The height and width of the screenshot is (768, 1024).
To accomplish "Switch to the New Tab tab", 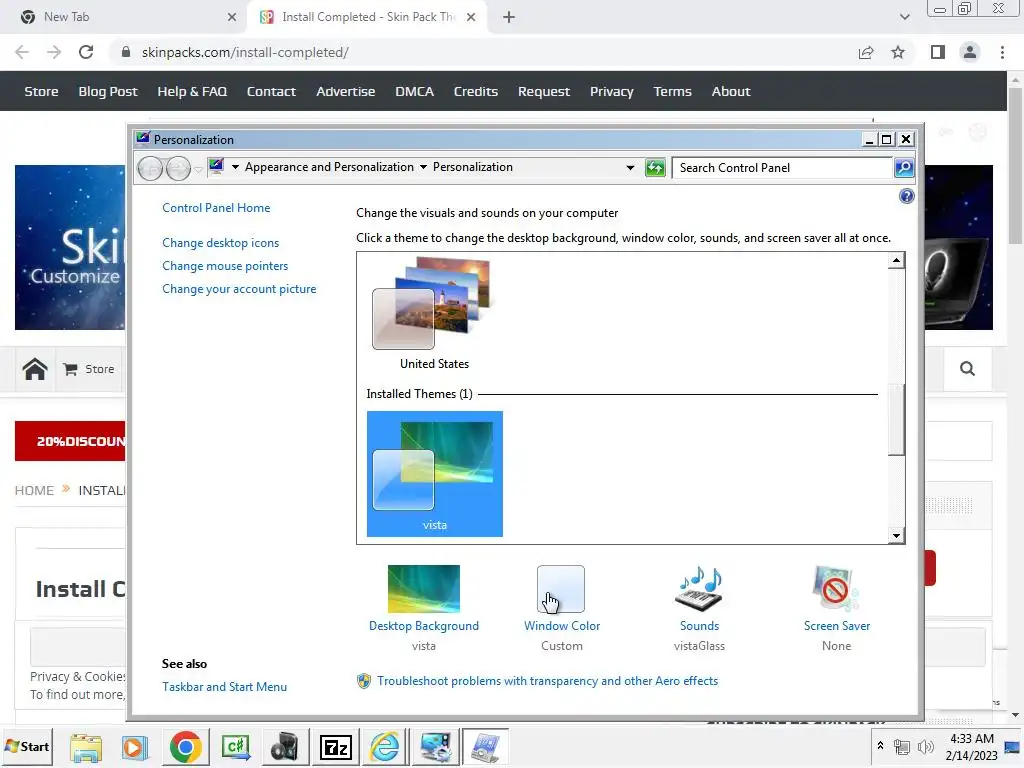I will [124, 17].
